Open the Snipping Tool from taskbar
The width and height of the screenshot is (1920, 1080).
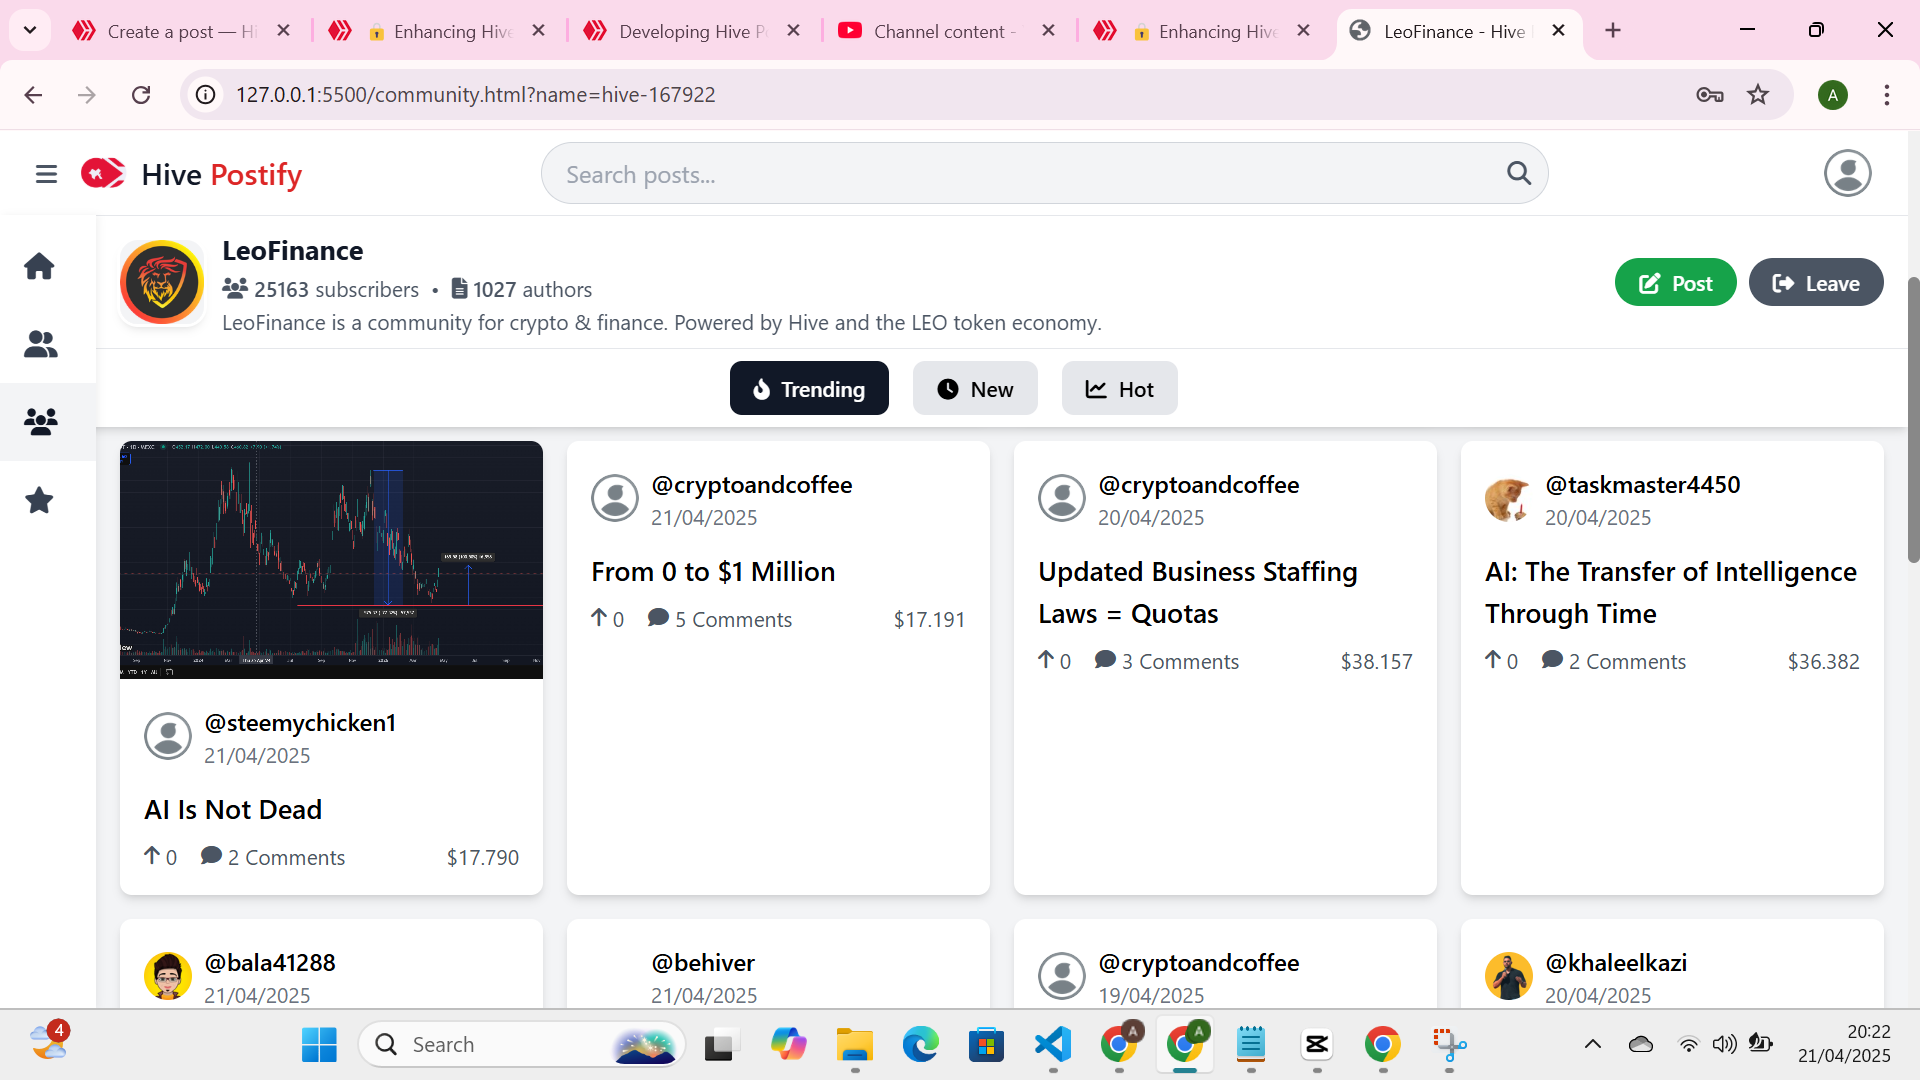pyautogui.click(x=1449, y=1044)
